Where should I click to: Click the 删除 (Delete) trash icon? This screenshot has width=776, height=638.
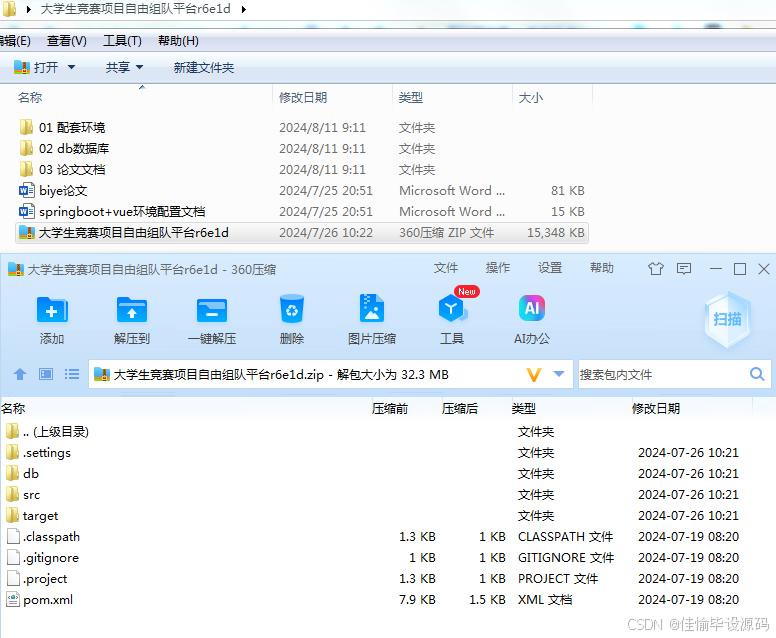[292, 309]
